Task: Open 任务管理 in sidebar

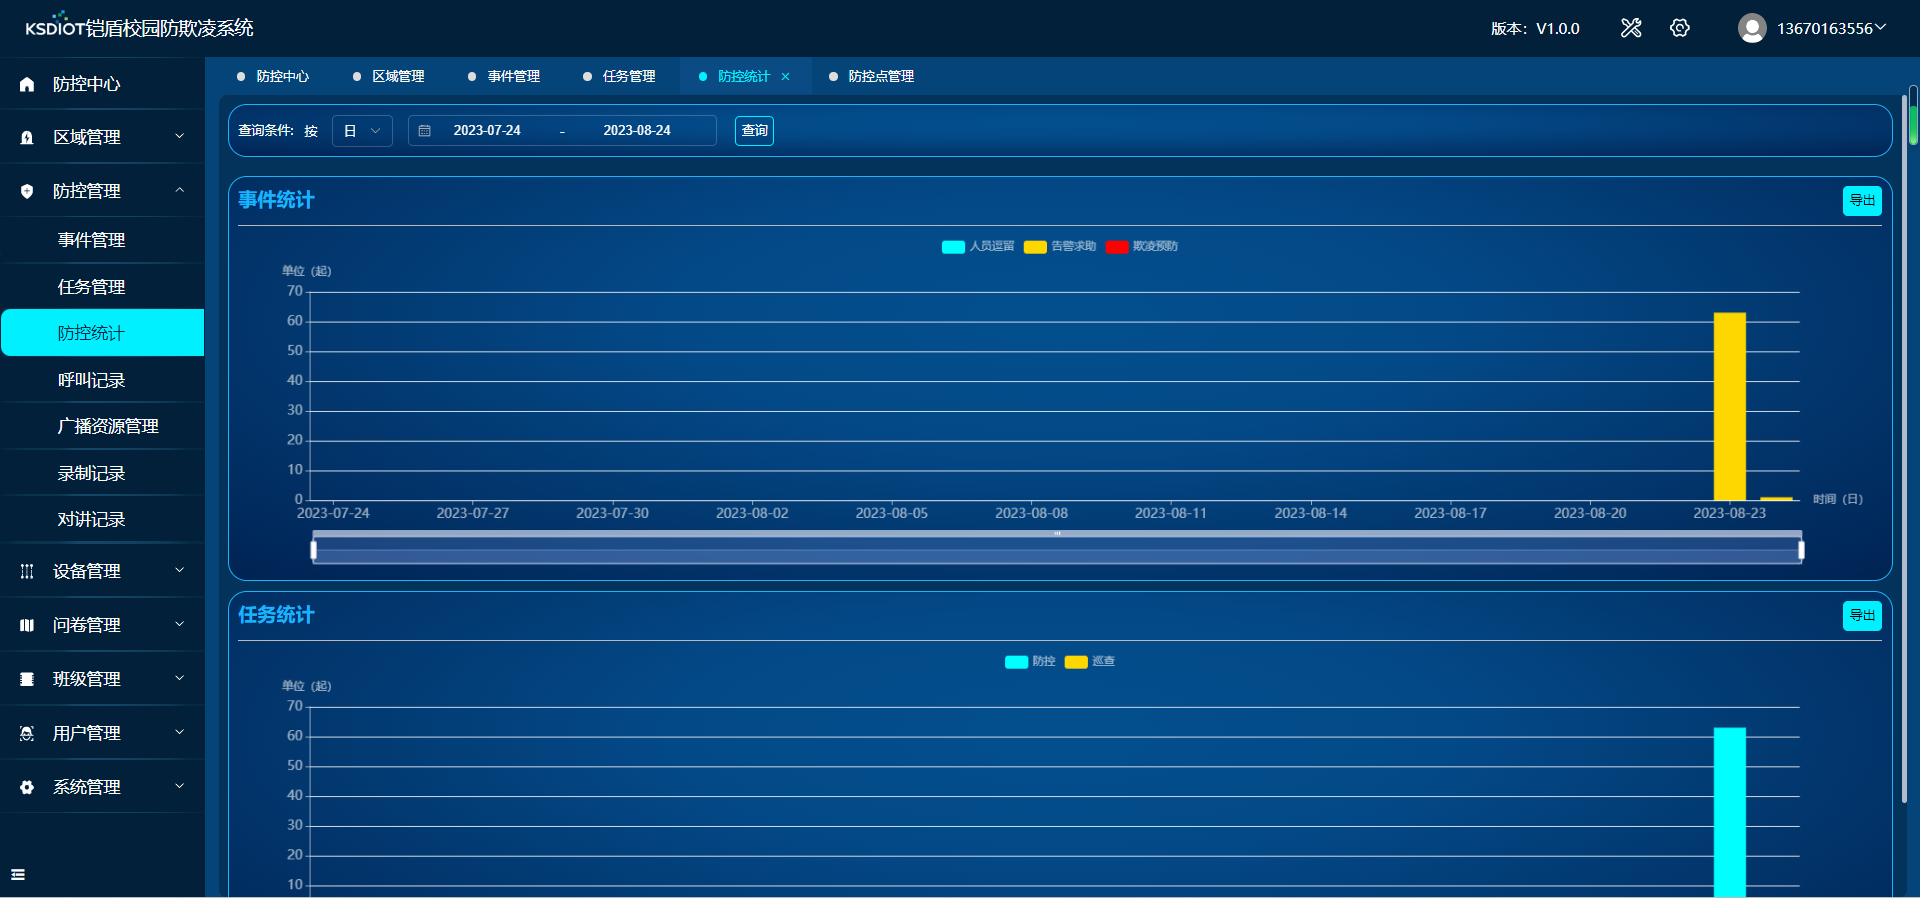Action: click(102, 287)
